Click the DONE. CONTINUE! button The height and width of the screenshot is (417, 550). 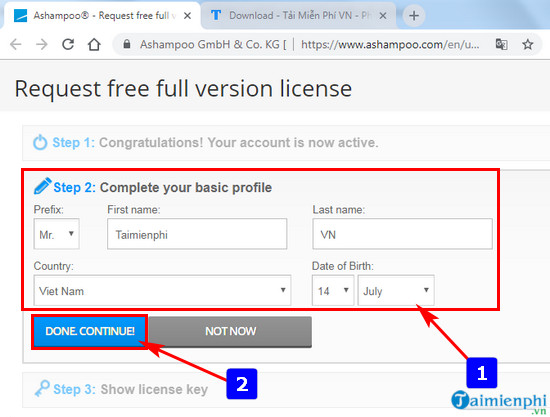pyautogui.click(x=90, y=331)
